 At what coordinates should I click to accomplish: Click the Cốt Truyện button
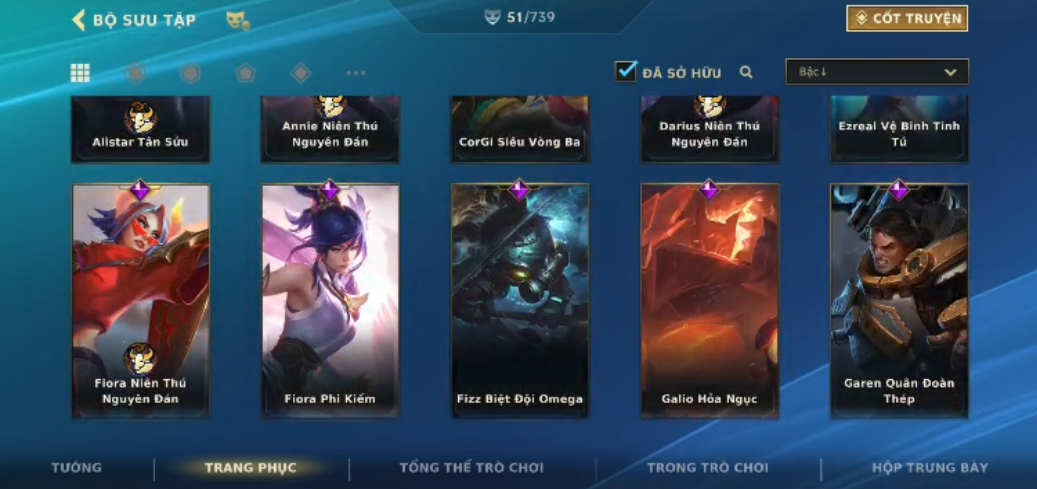coord(907,19)
